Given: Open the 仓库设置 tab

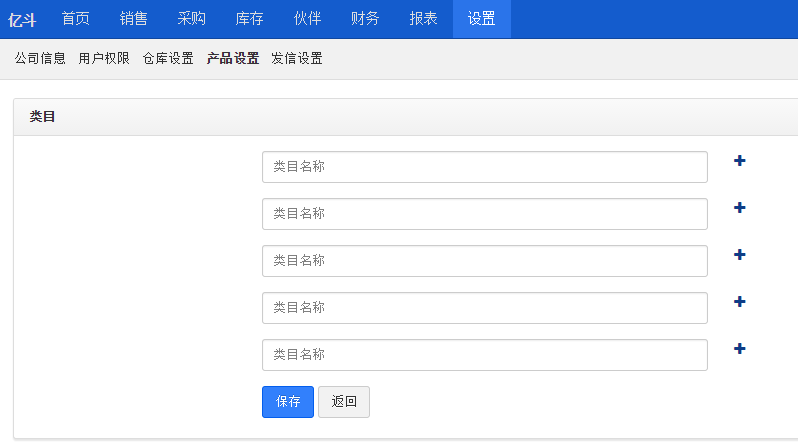Looking at the screenshot, I should 168,59.
